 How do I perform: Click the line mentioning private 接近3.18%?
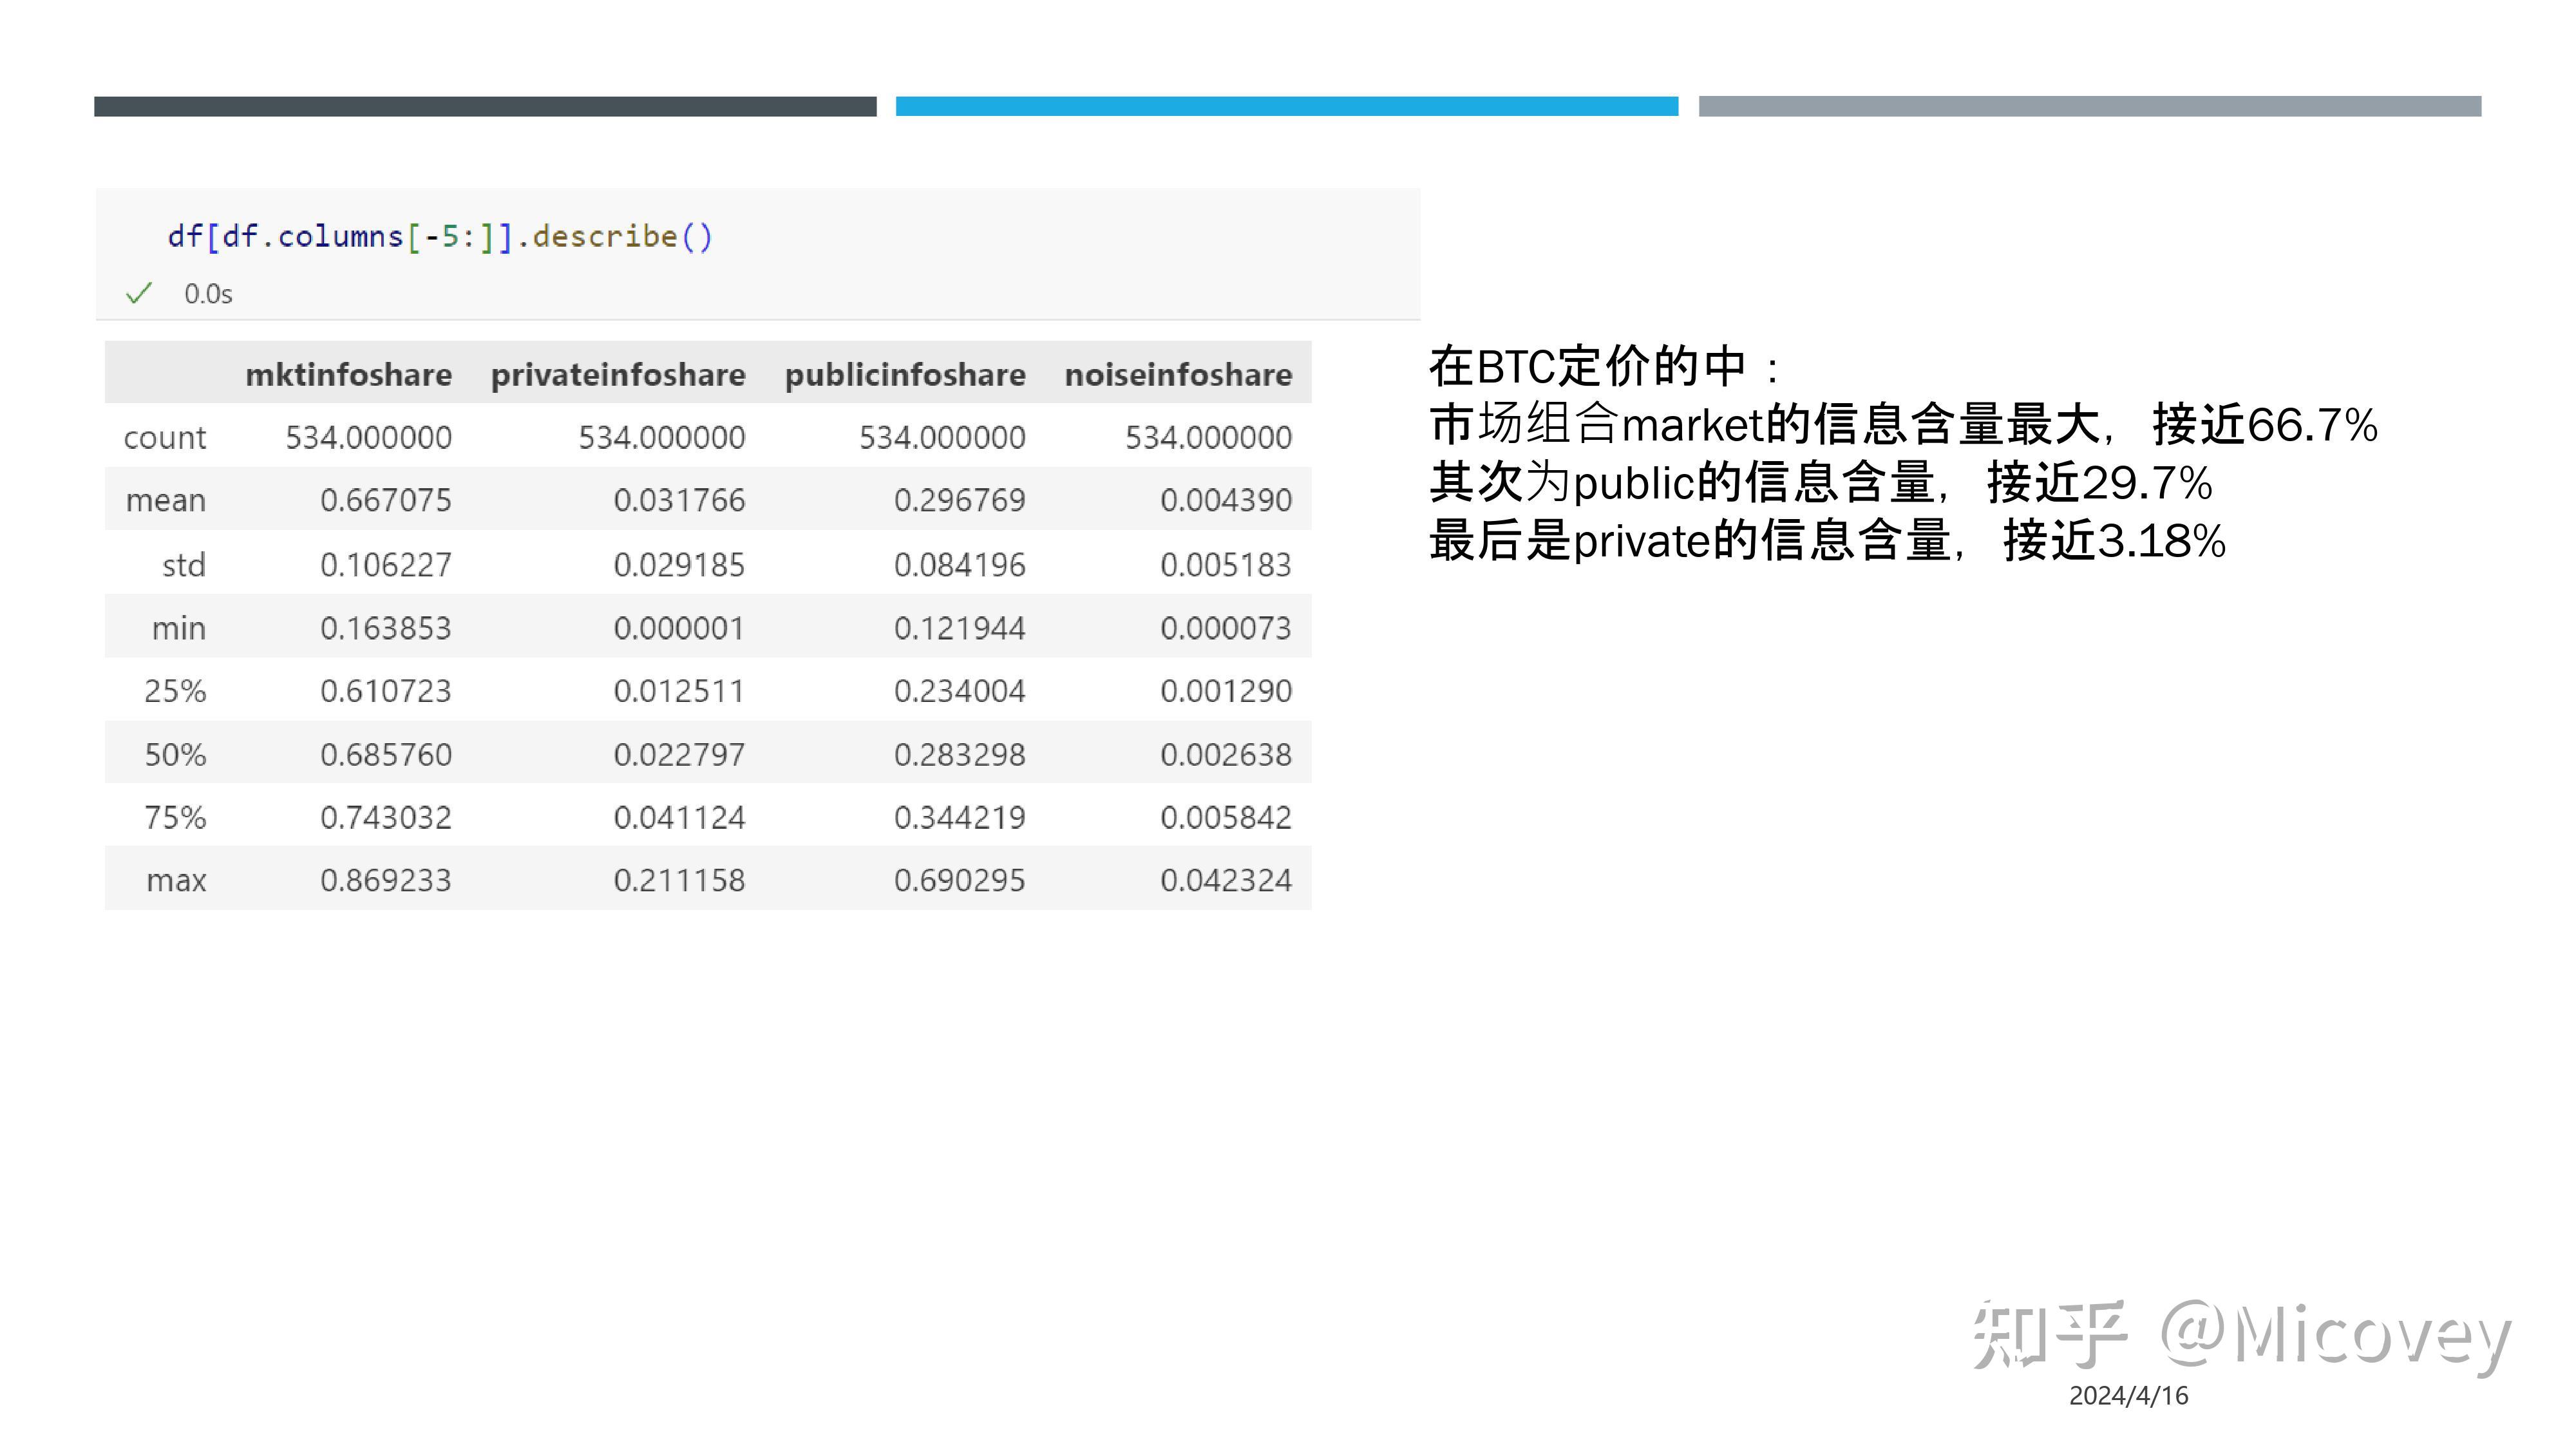(1827, 541)
